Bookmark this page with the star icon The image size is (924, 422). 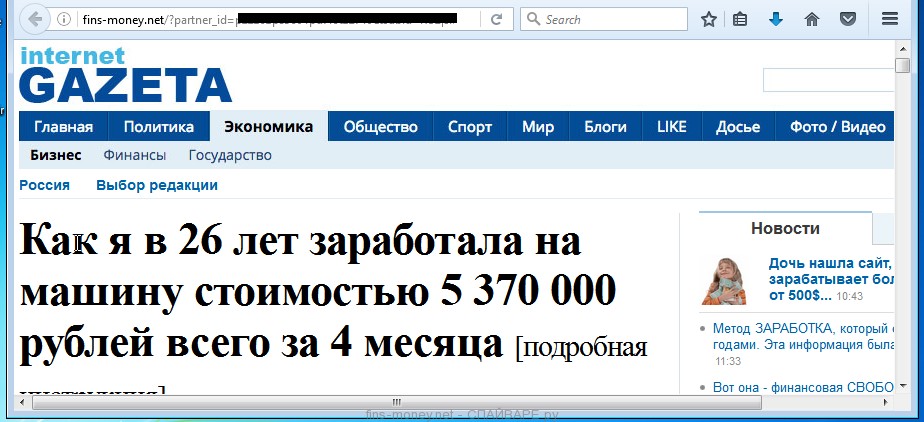click(x=709, y=19)
